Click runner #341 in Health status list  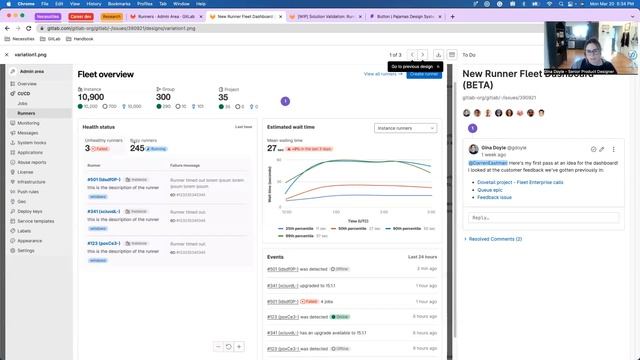[104, 211]
